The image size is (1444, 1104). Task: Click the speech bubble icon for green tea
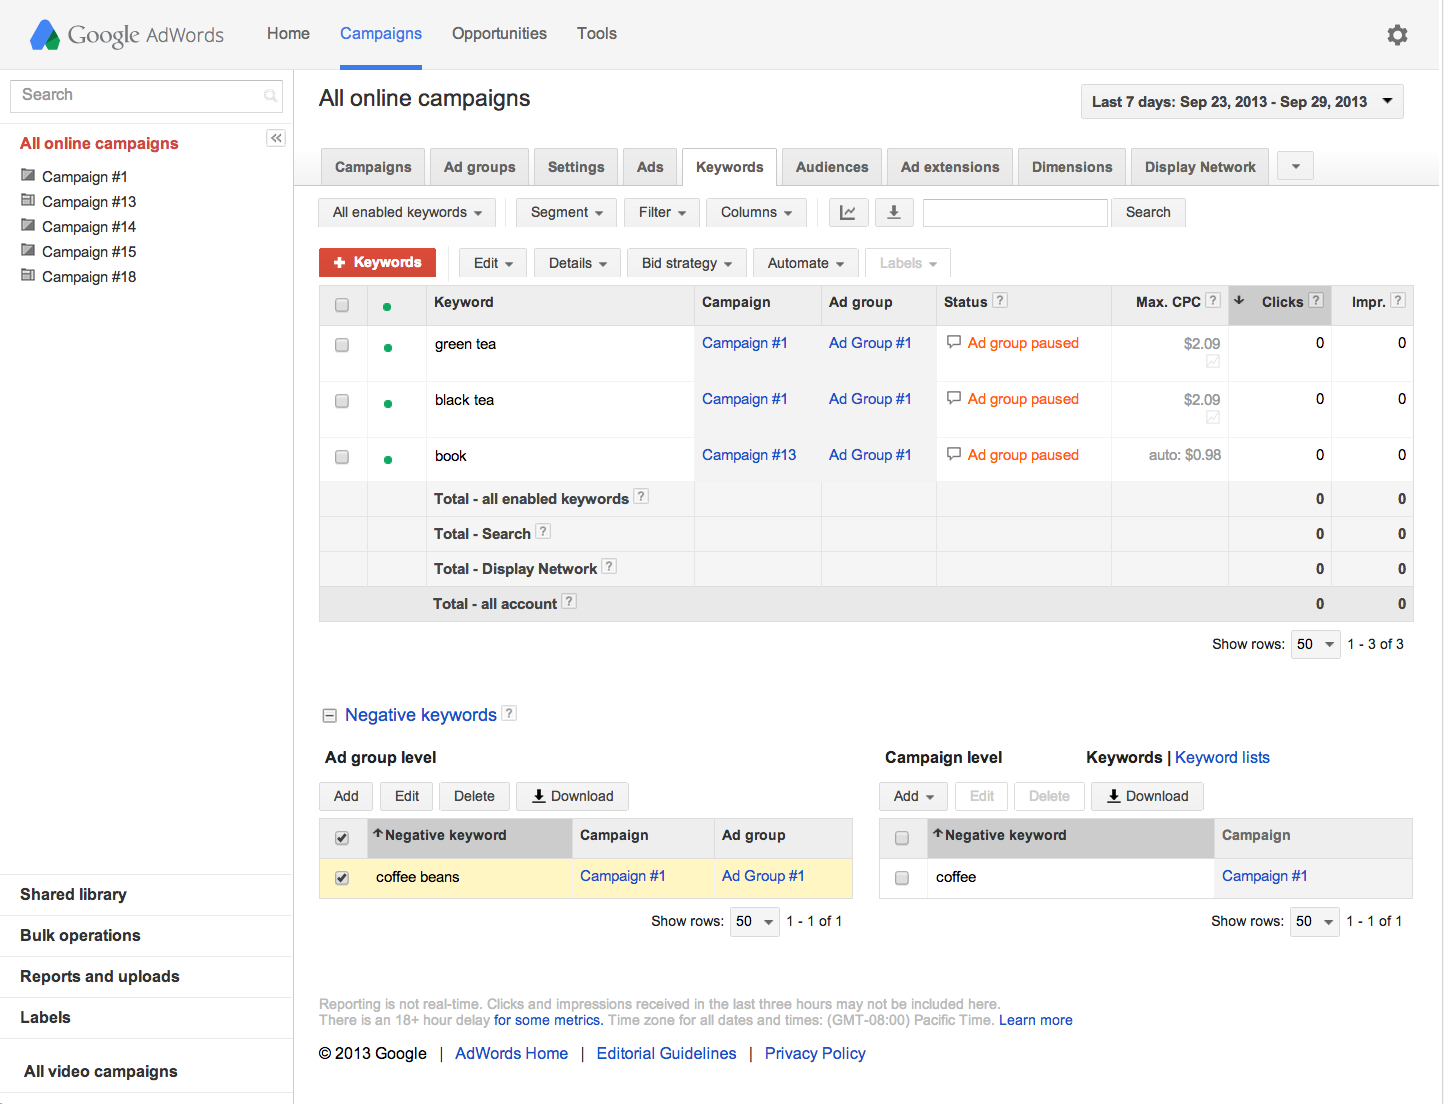954,342
